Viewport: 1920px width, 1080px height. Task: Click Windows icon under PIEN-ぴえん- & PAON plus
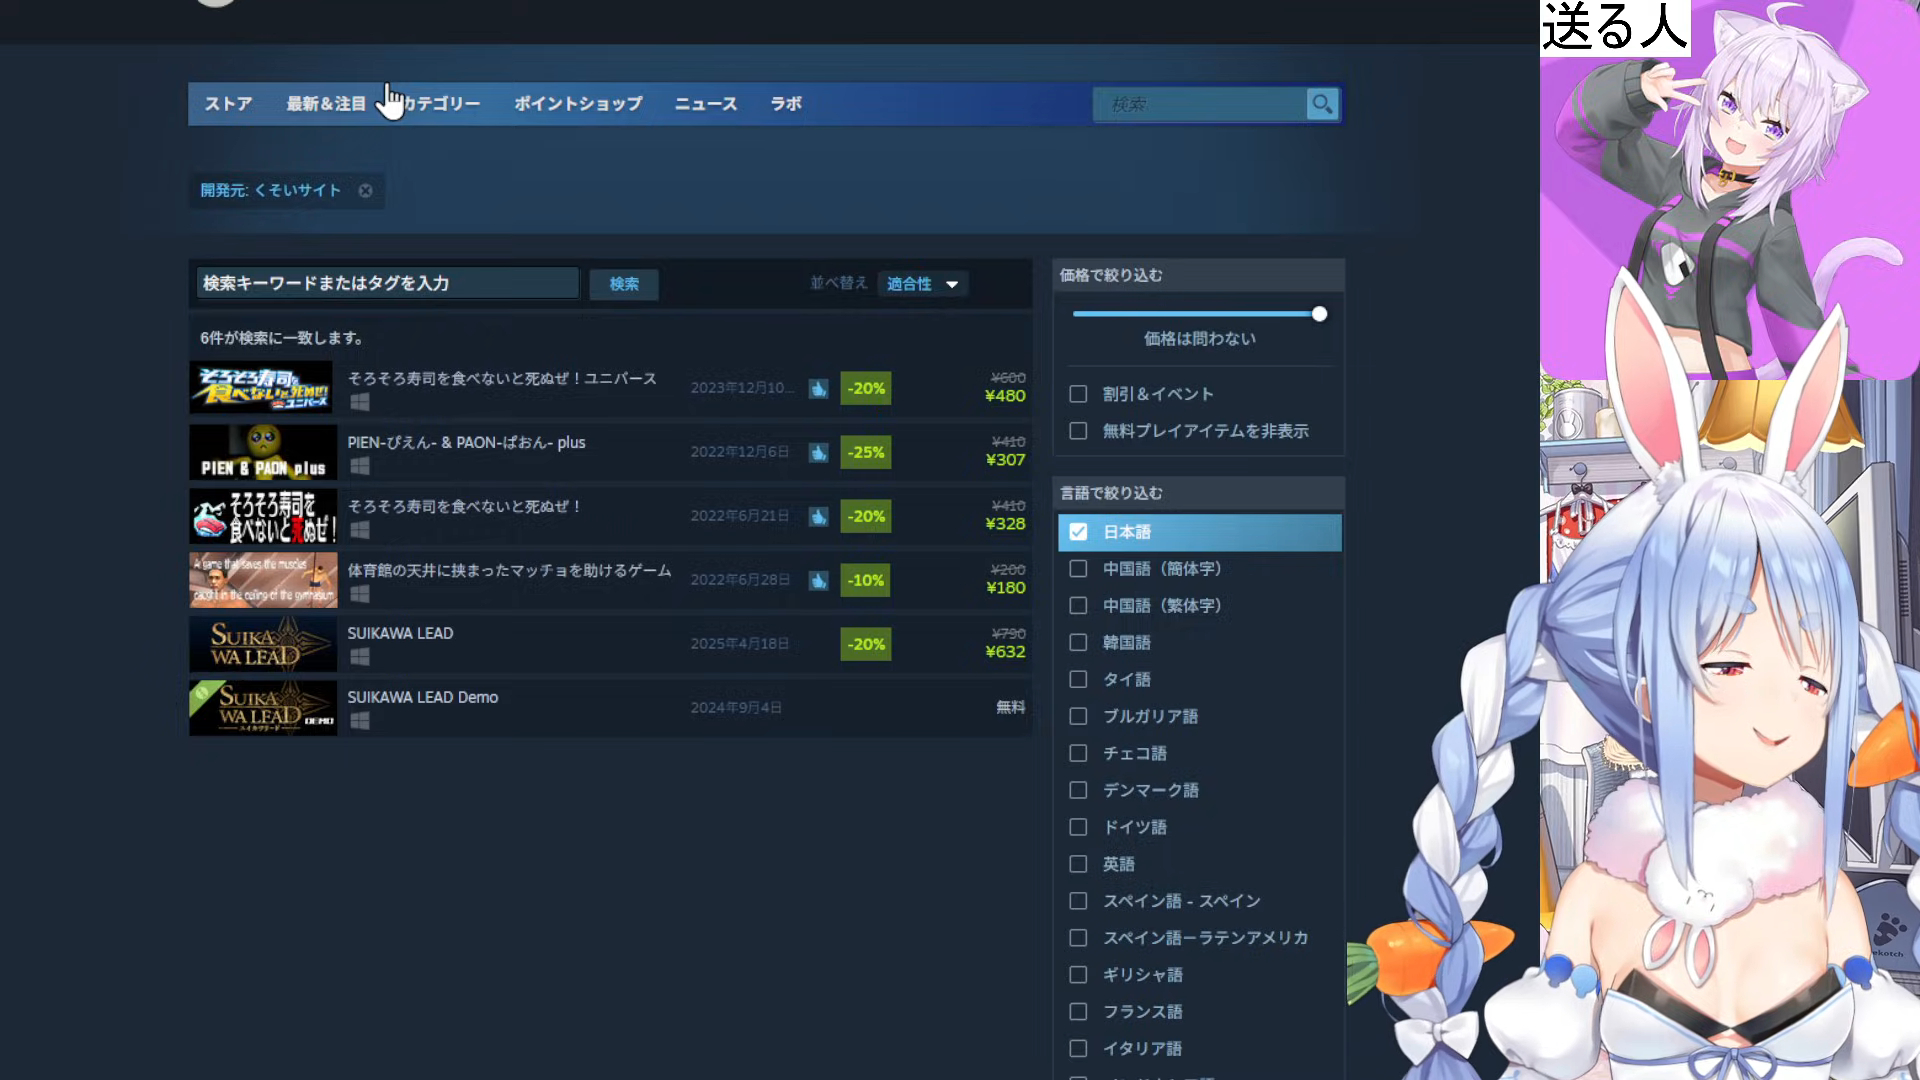click(x=360, y=466)
